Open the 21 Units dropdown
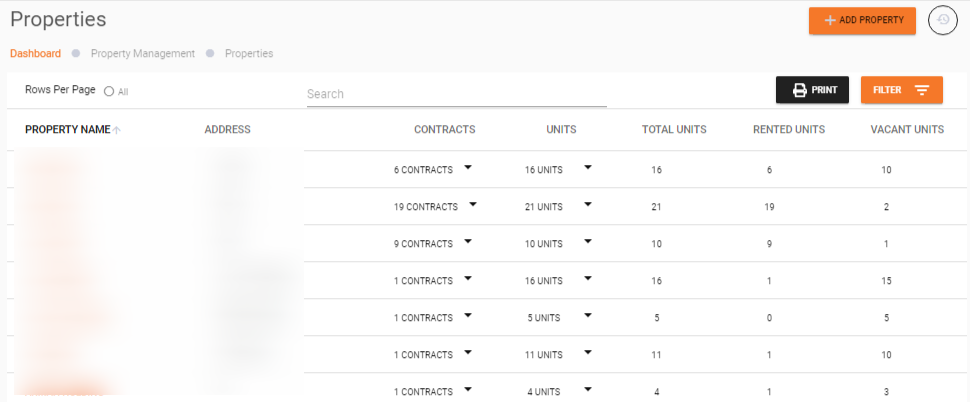This screenshot has height=402, width=970. click(588, 205)
